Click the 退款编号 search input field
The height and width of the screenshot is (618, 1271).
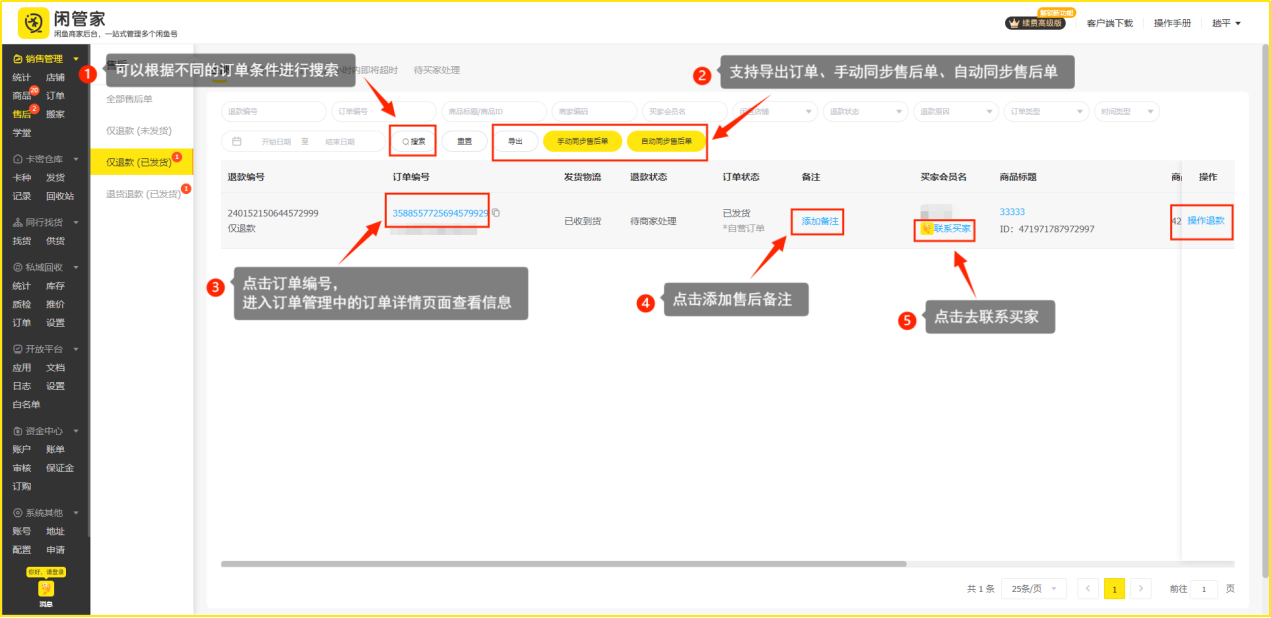(273, 112)
